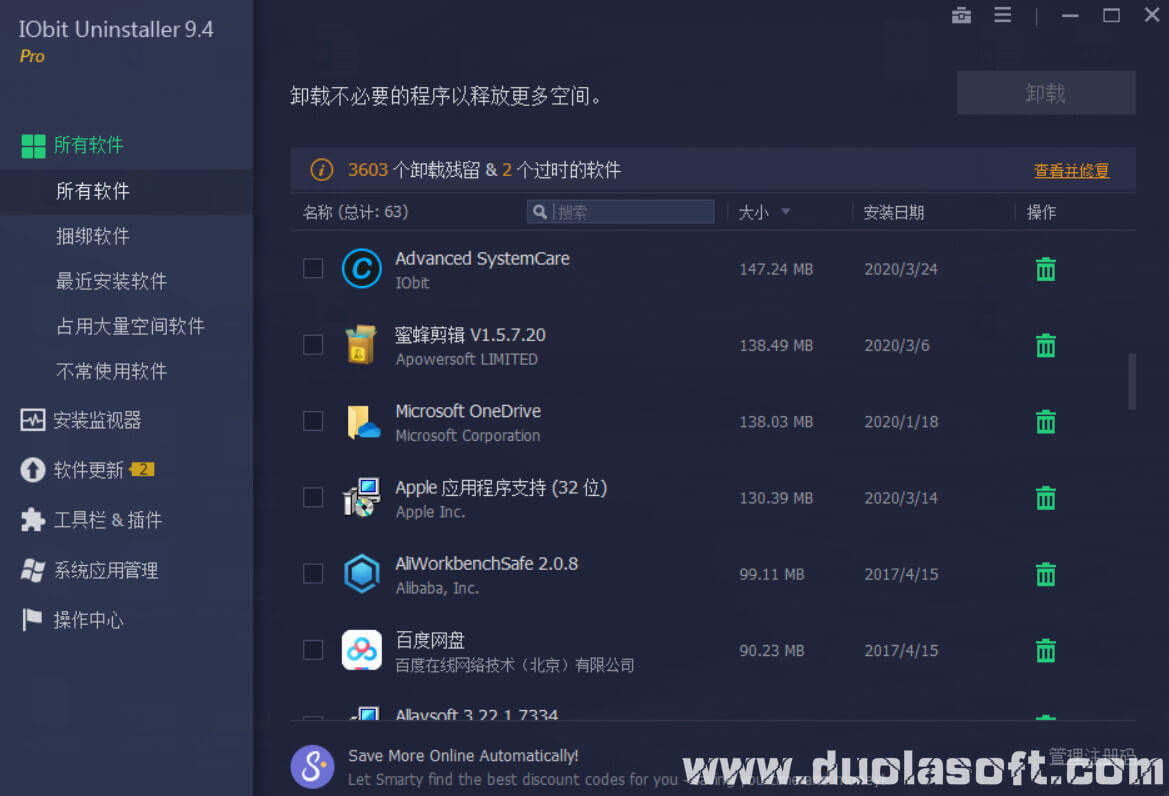This screenshot has width=1169, height=796.
Task: Click publisher text Apowersoft LIMITED
Action: (467, 359)
